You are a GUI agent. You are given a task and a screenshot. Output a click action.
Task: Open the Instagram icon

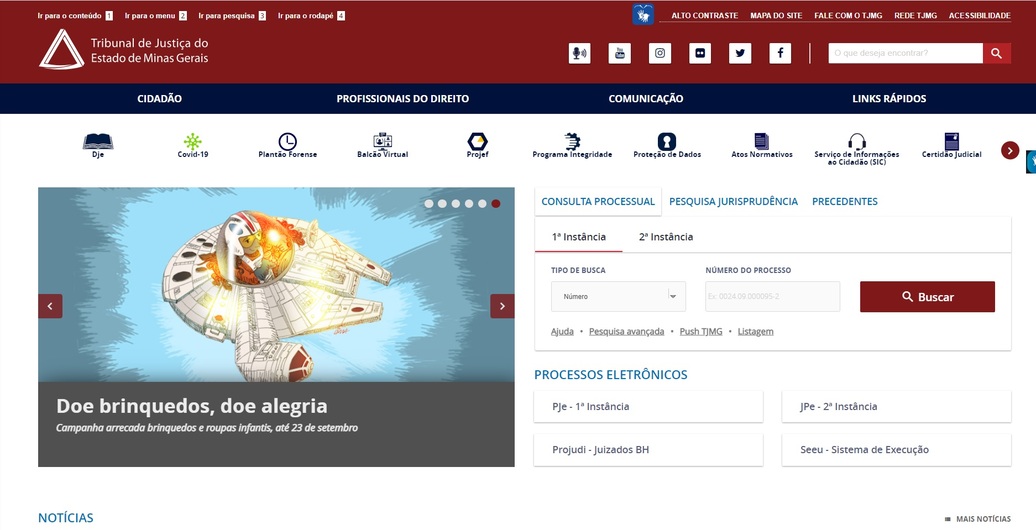(660, 54)
